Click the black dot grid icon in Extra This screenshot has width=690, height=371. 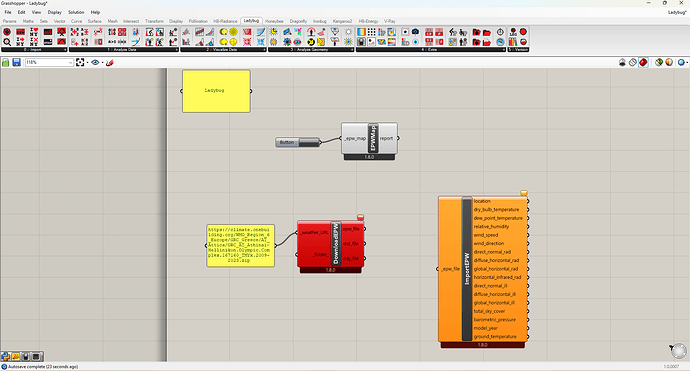click(x=371, y=32)
